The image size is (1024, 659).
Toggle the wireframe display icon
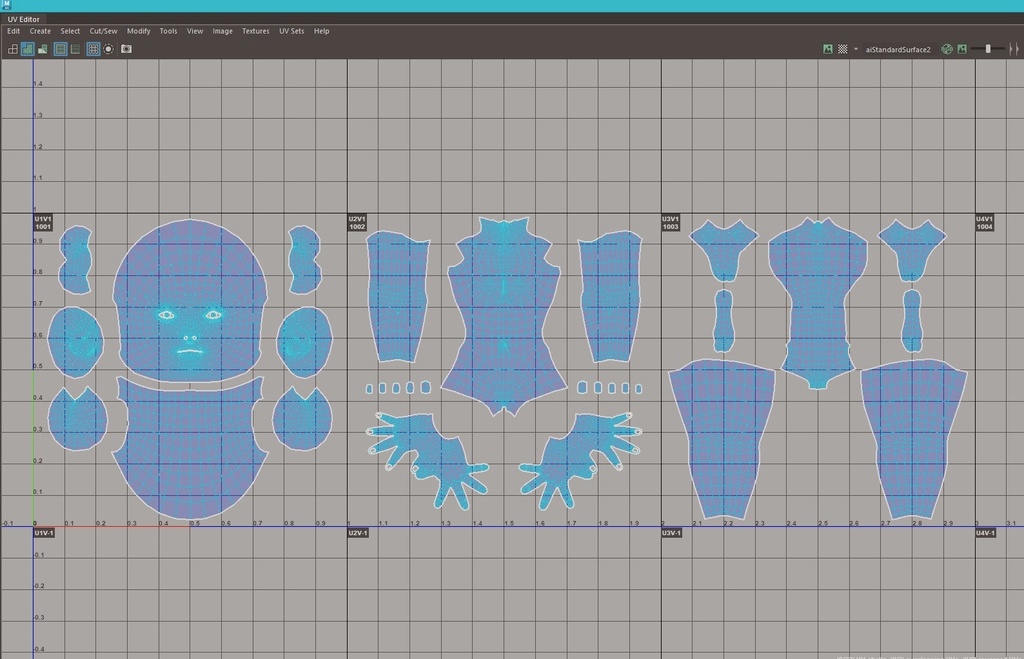12,49
